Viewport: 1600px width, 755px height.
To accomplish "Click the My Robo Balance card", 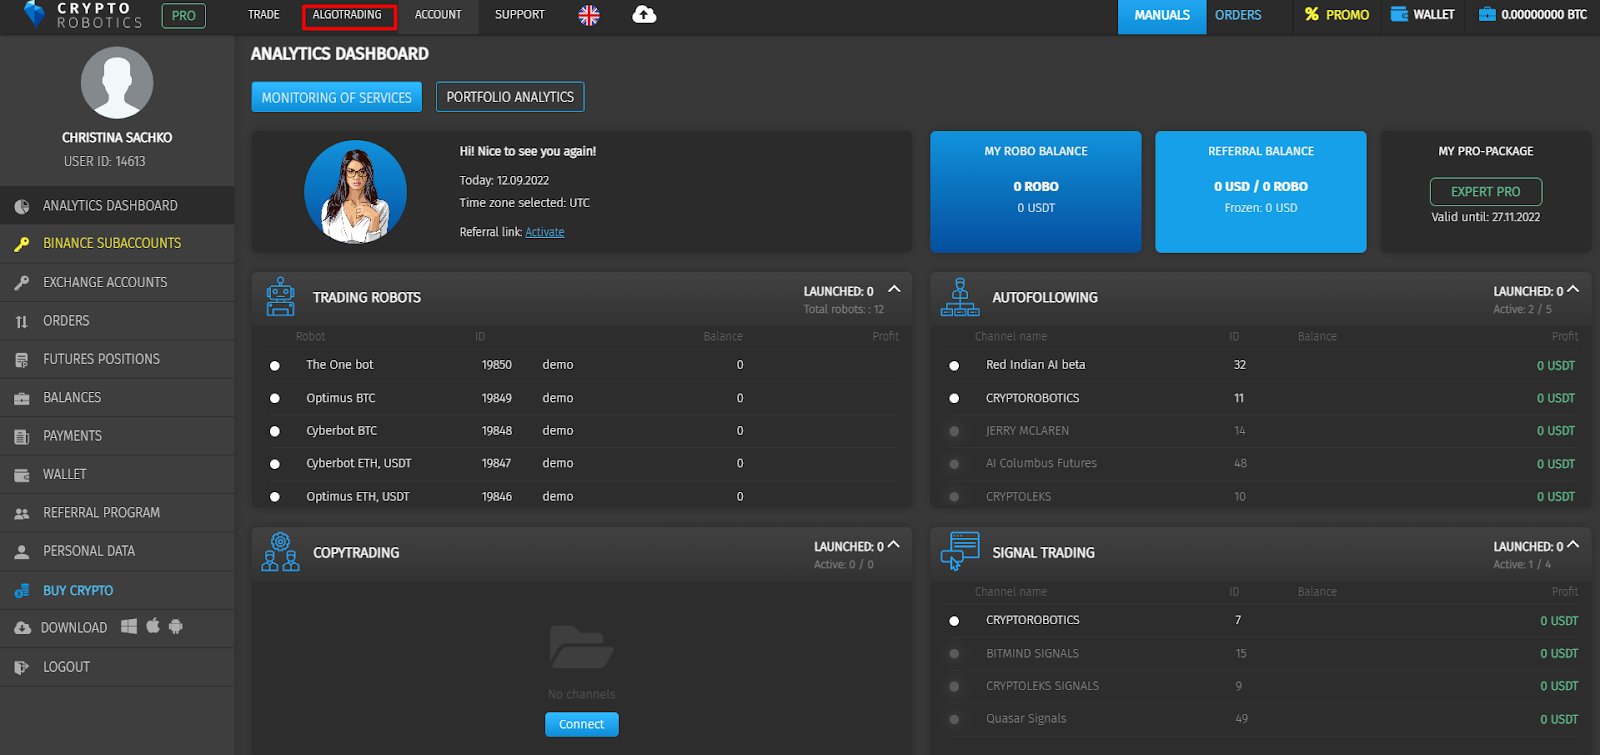I will click(1036, 192).
